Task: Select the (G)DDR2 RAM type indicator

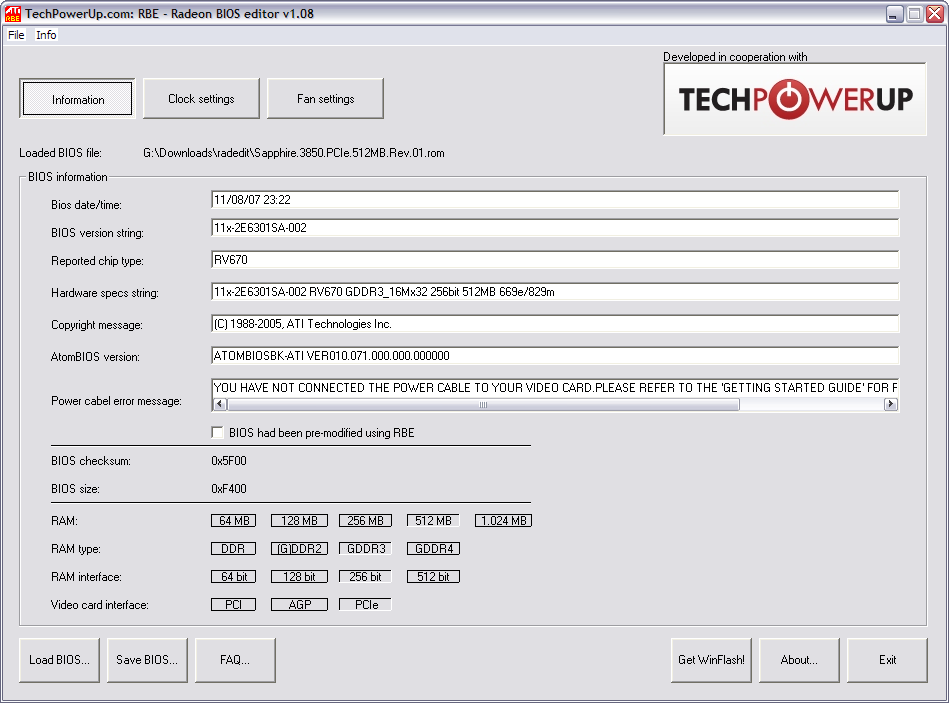Action: (299, 549)
